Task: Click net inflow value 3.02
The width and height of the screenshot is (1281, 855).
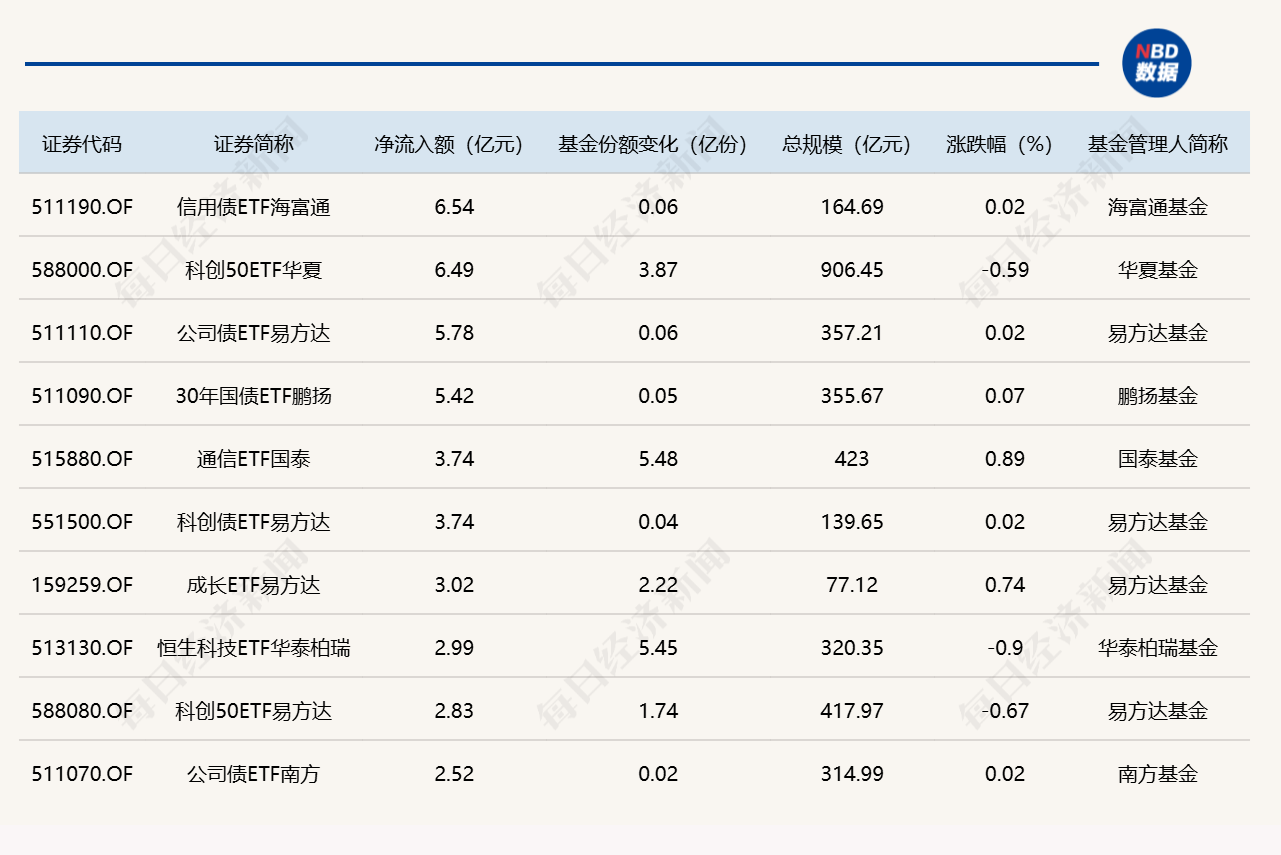Action: pos(455,585)
